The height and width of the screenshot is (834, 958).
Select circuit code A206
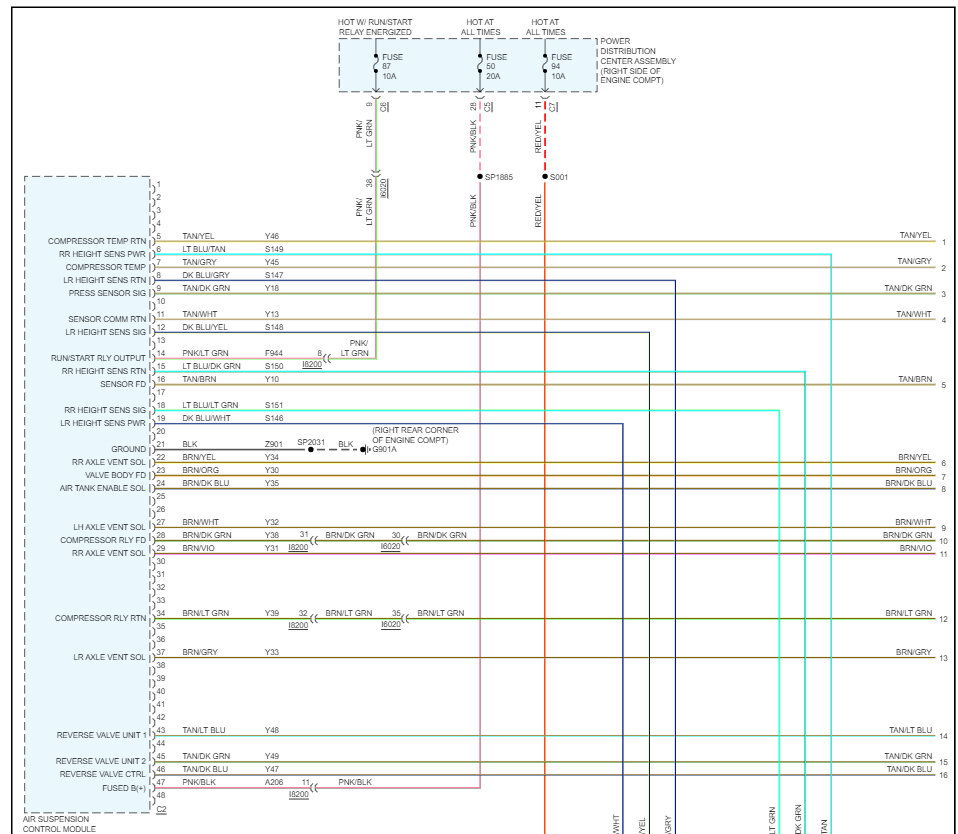pyautogui.click(x=274, y=781)
